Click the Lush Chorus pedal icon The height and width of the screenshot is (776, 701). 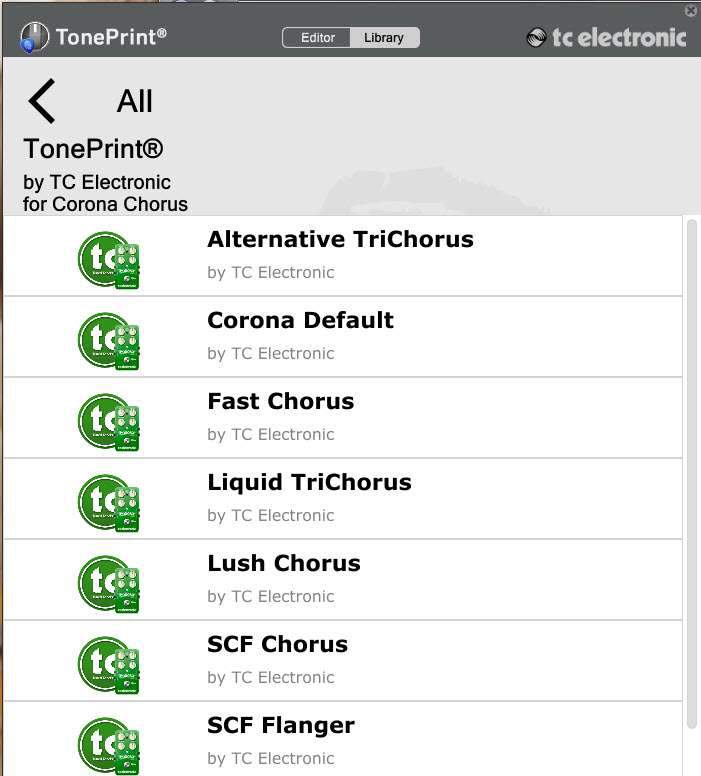pyautogui.click(x=108, y=582)
